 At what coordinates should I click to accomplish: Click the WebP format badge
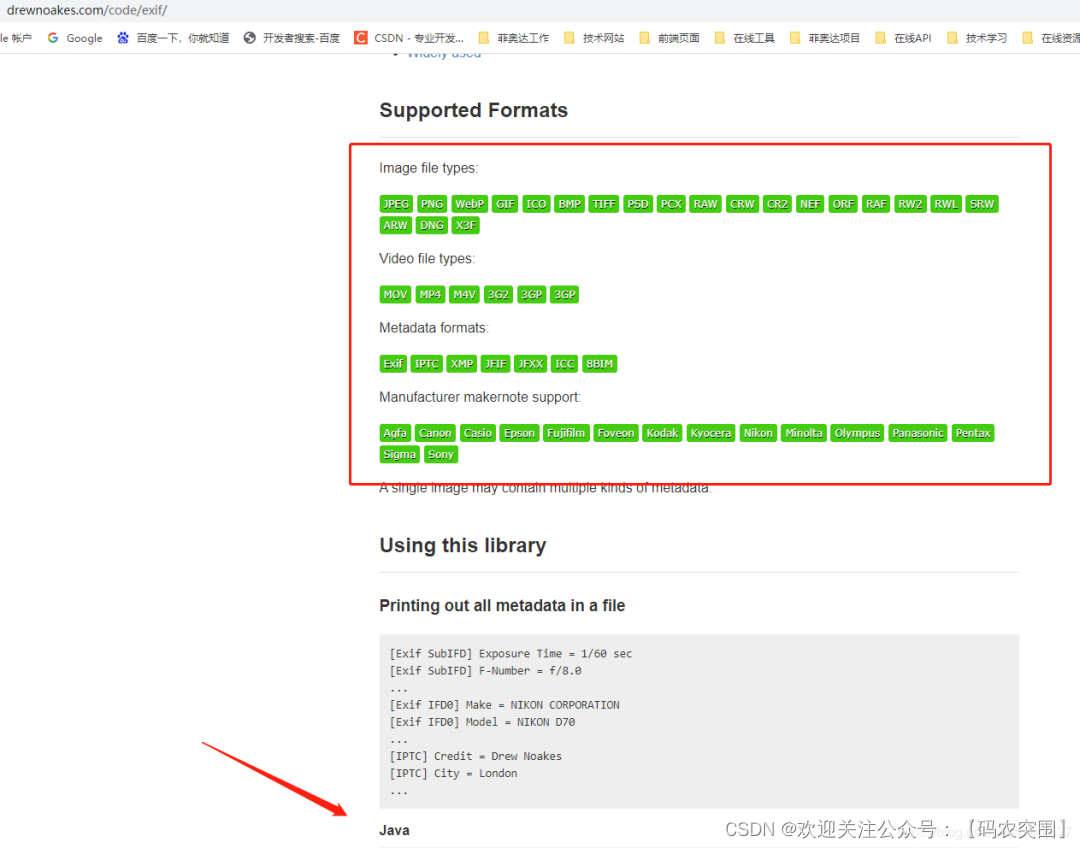pos(469,204)
